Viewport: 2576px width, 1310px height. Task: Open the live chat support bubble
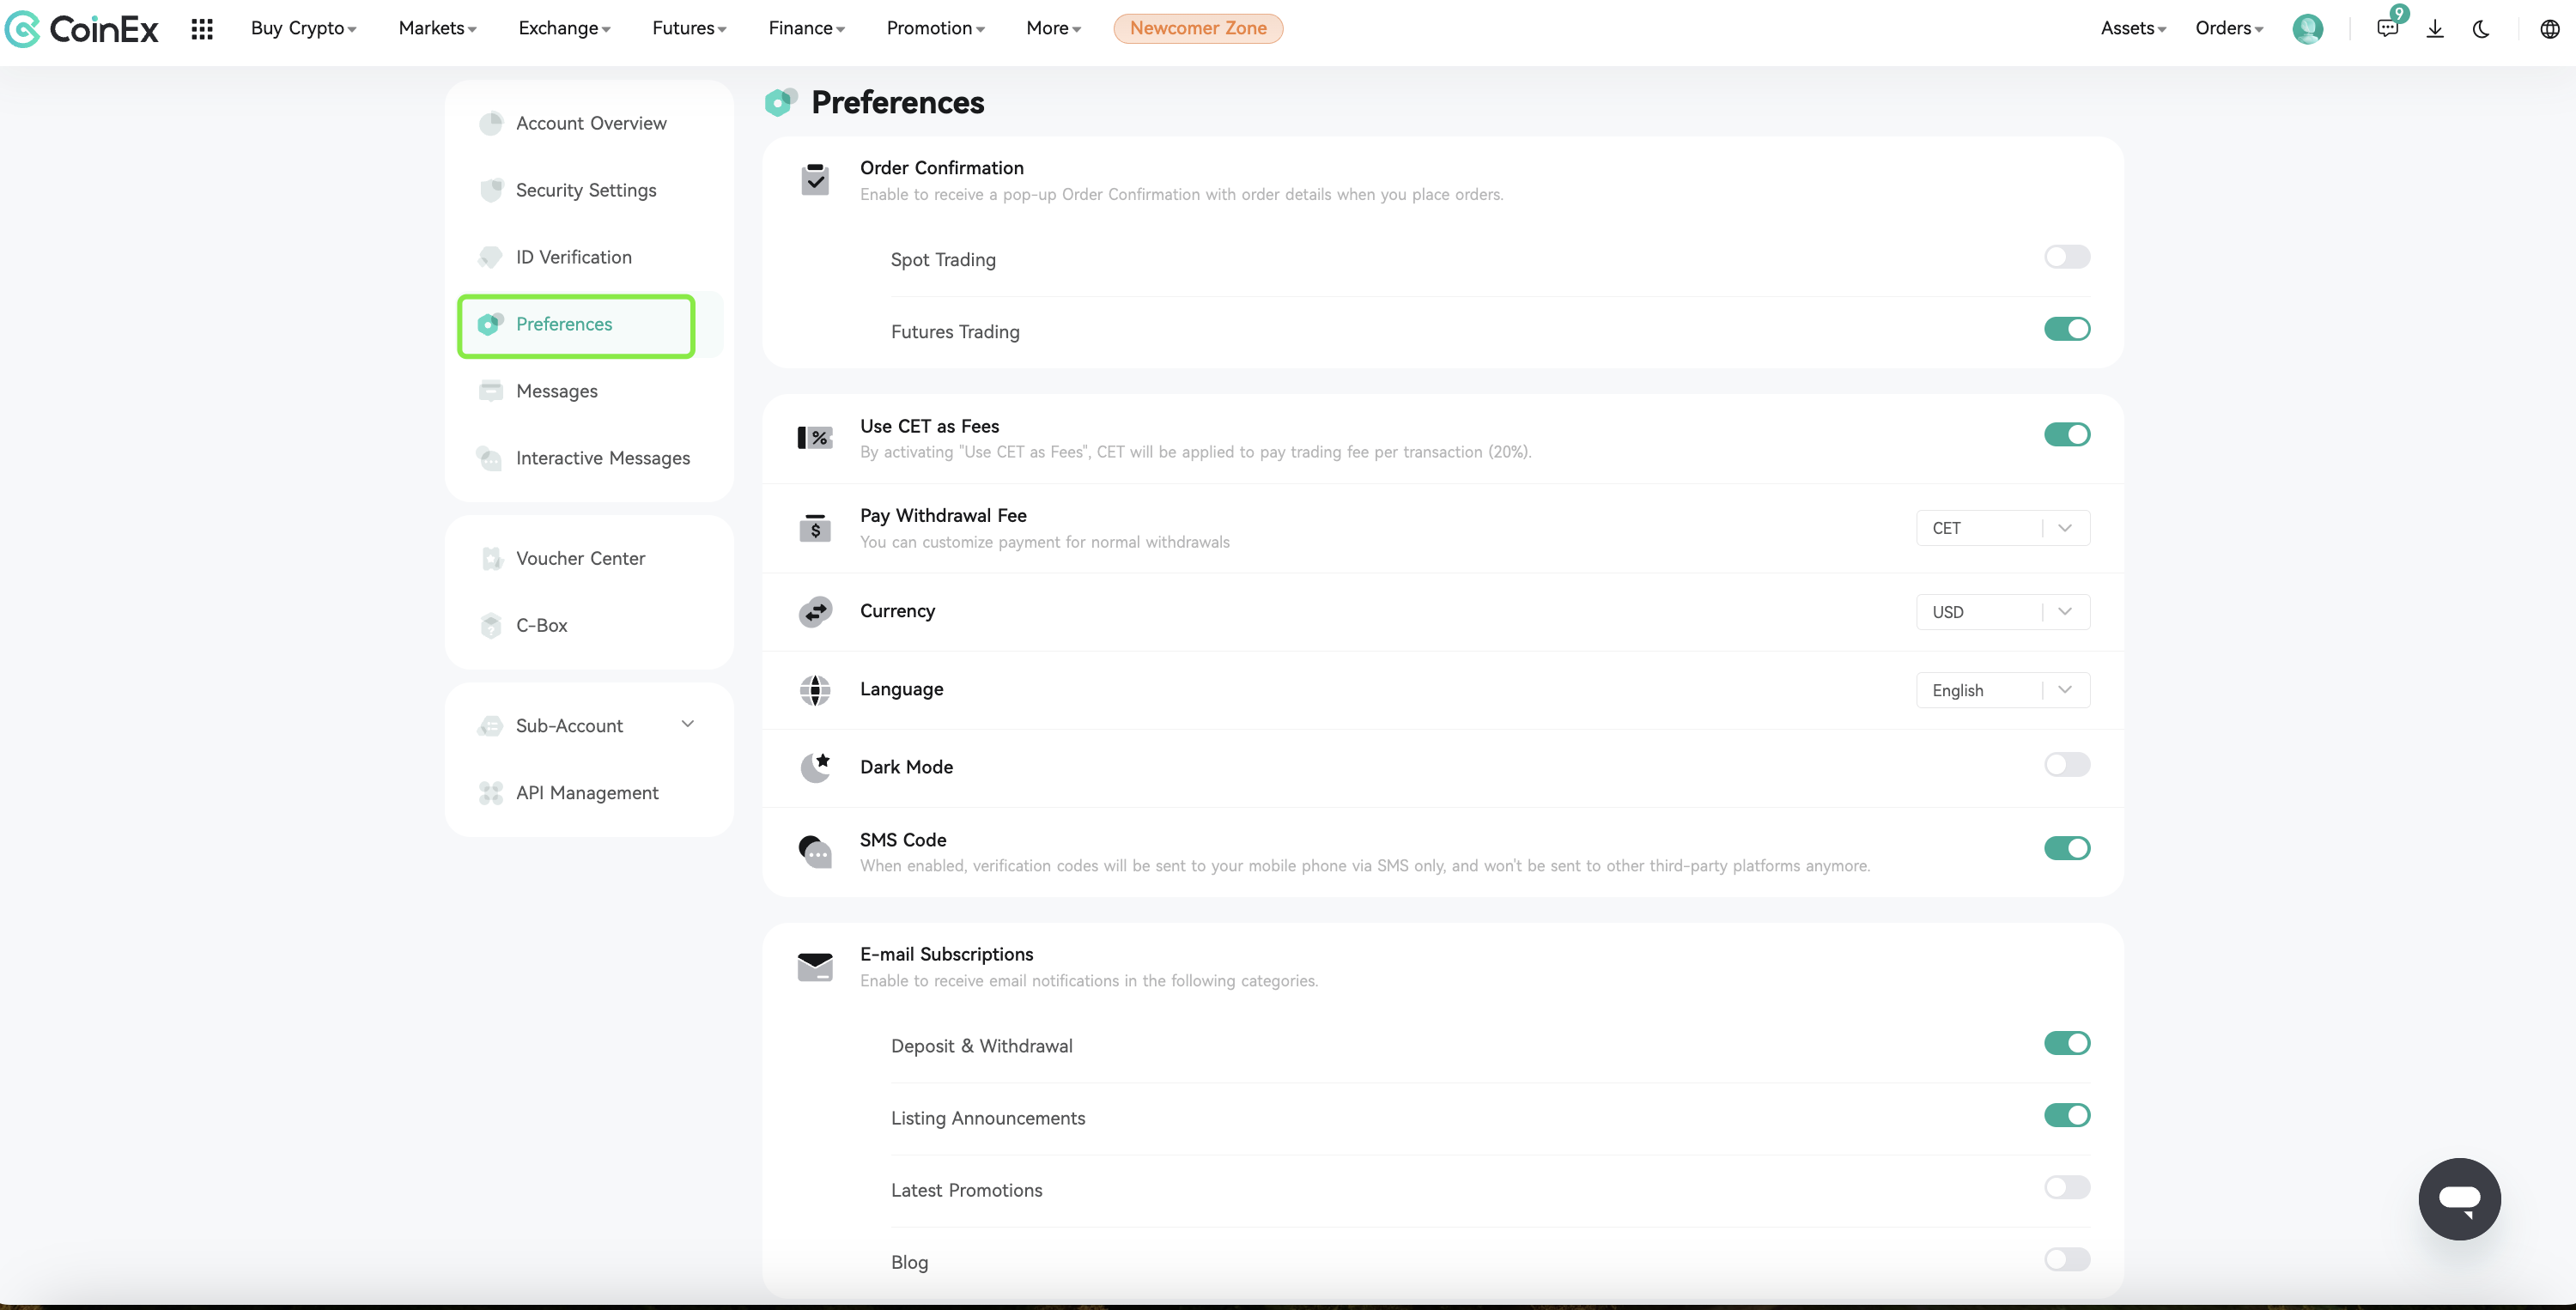(2459, 1199)
